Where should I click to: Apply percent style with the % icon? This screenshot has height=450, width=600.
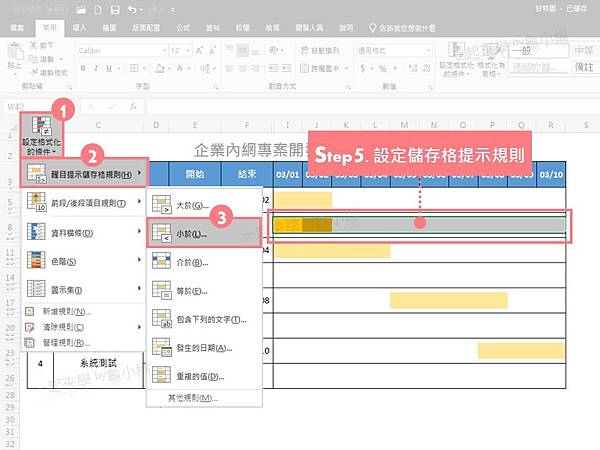[x=382, y=68]
